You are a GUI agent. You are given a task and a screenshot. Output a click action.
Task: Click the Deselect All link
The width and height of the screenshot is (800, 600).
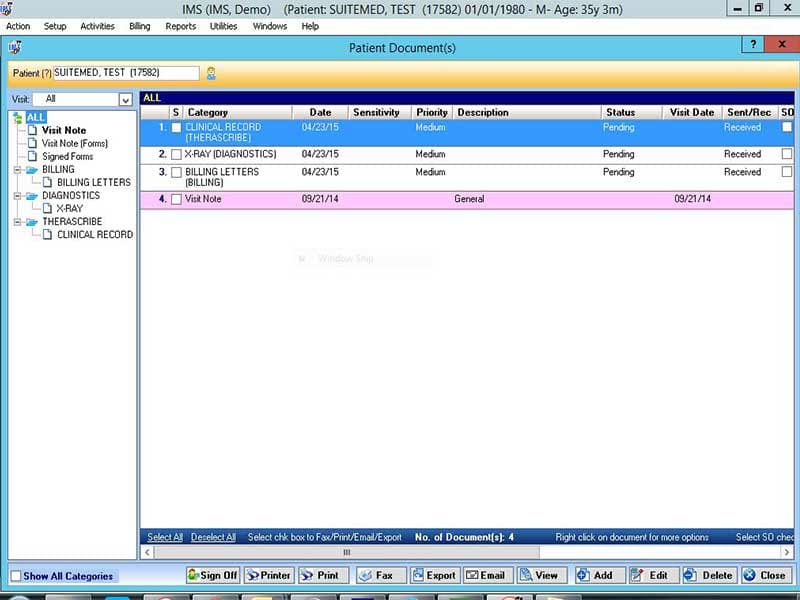[213, 537]
